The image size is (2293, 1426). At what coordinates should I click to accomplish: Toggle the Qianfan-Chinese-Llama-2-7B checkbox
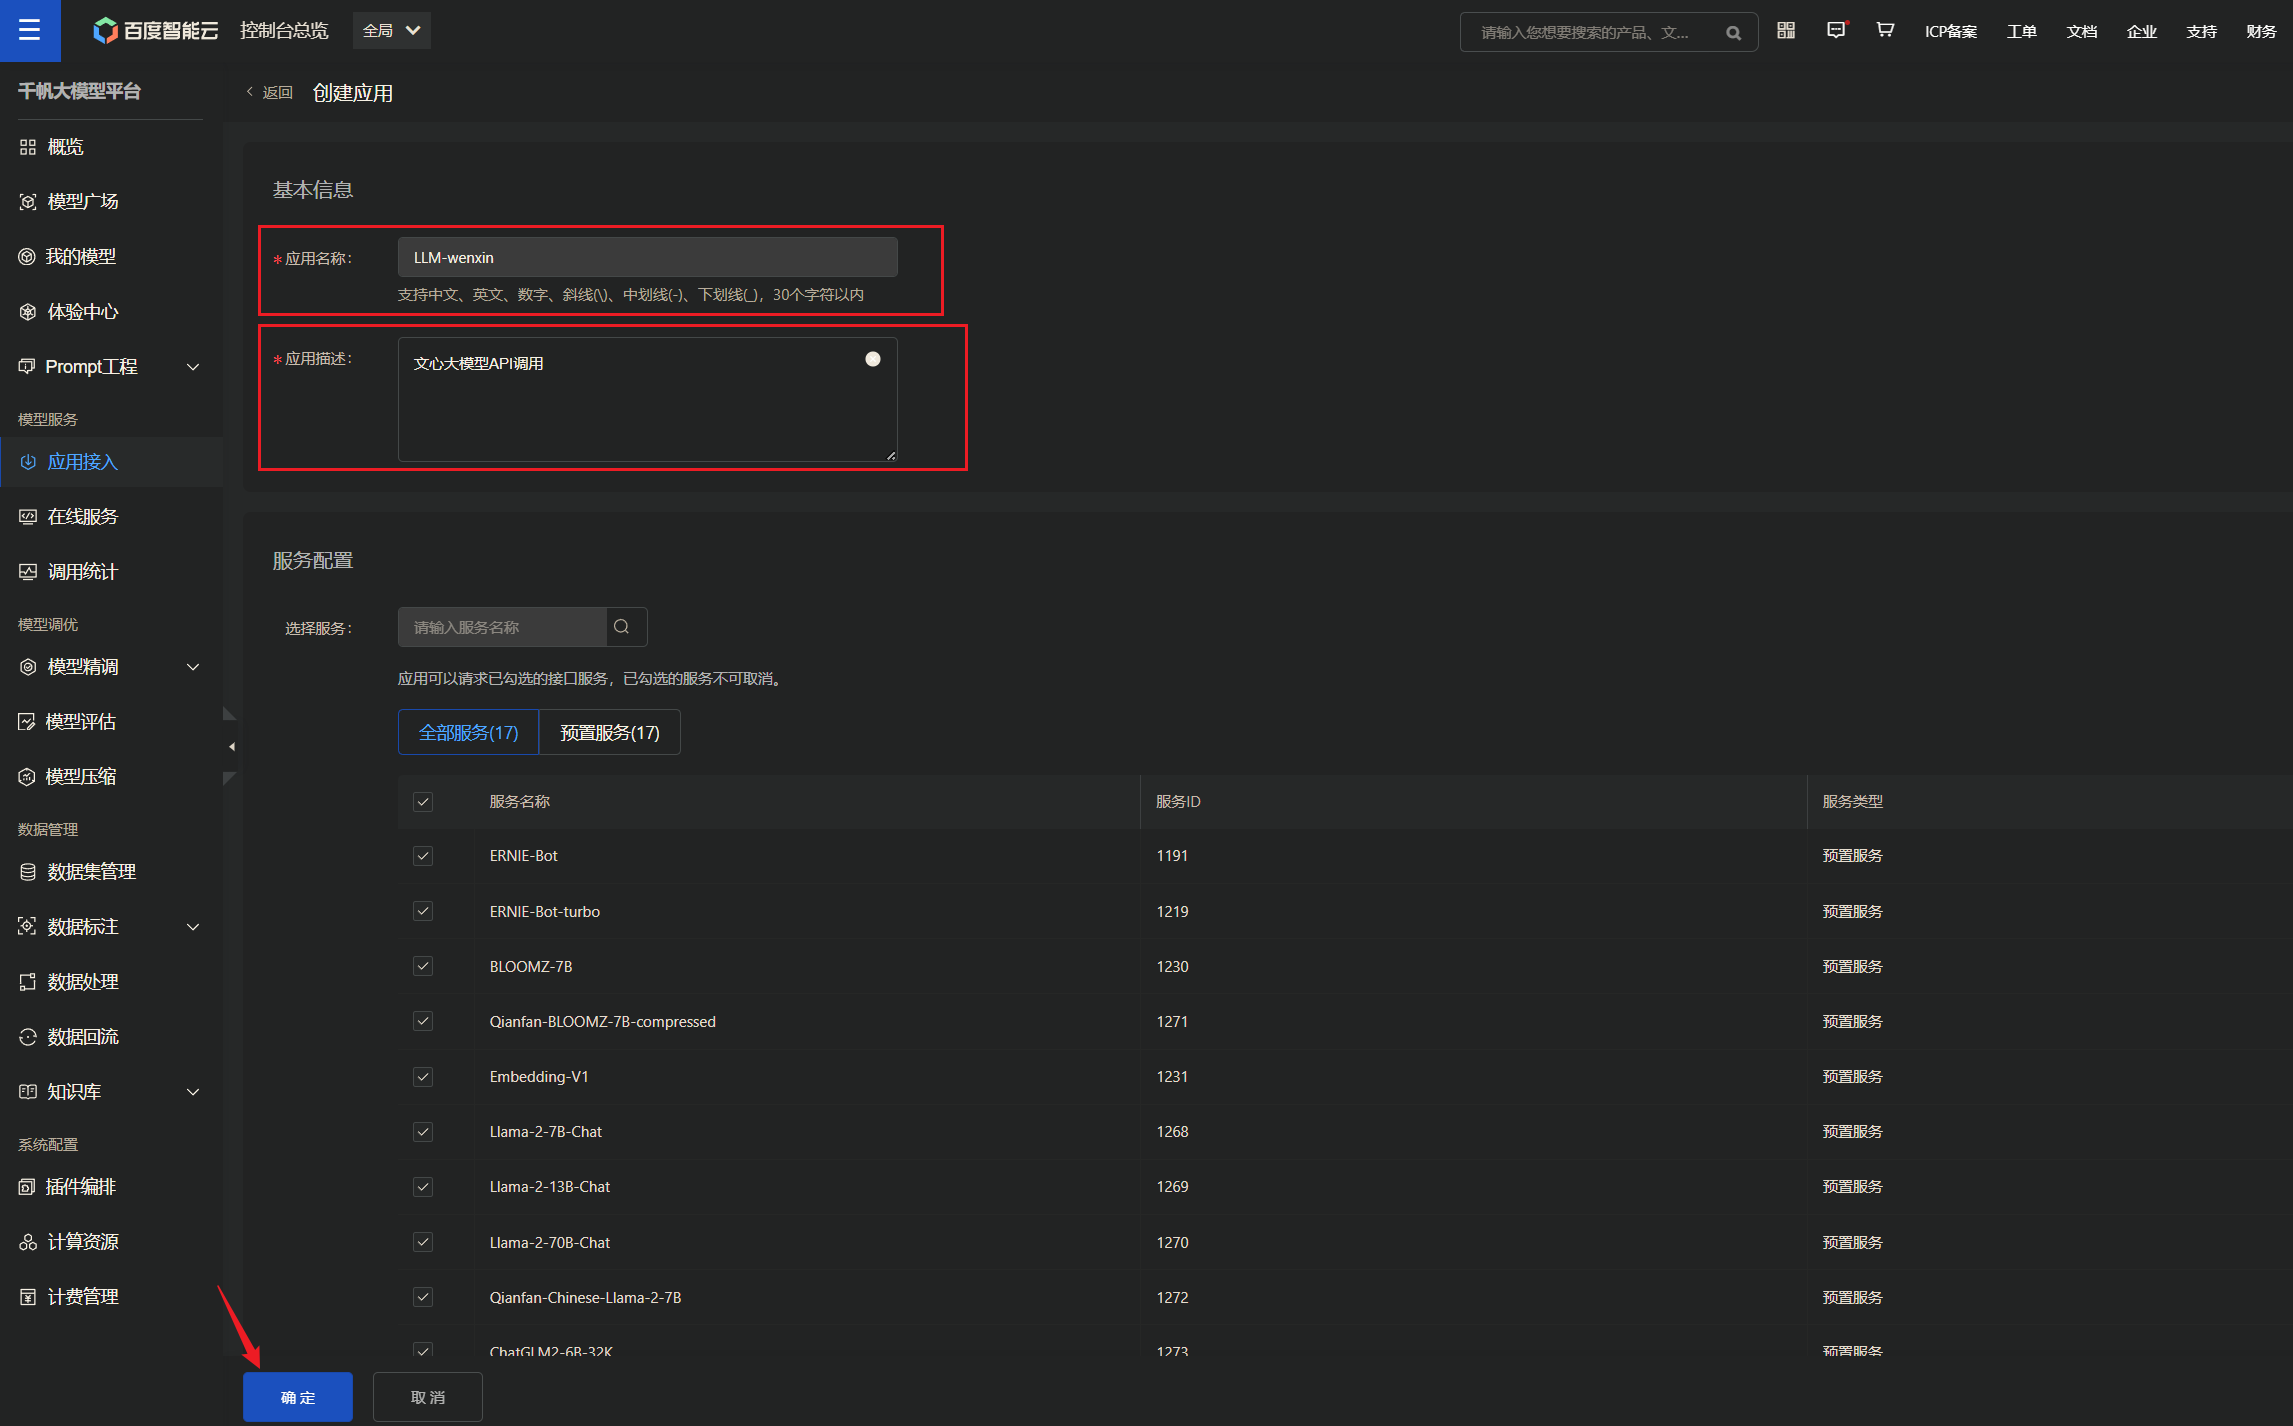coord(423,1297)
